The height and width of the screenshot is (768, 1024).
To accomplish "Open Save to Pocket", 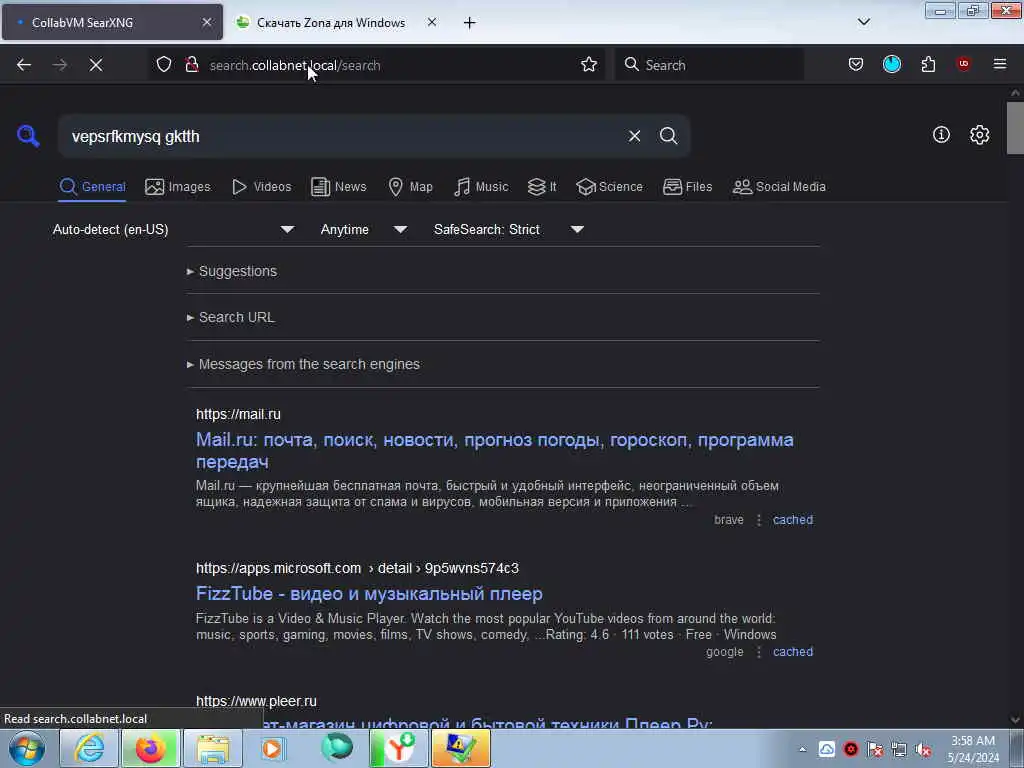I will (856, 65).
